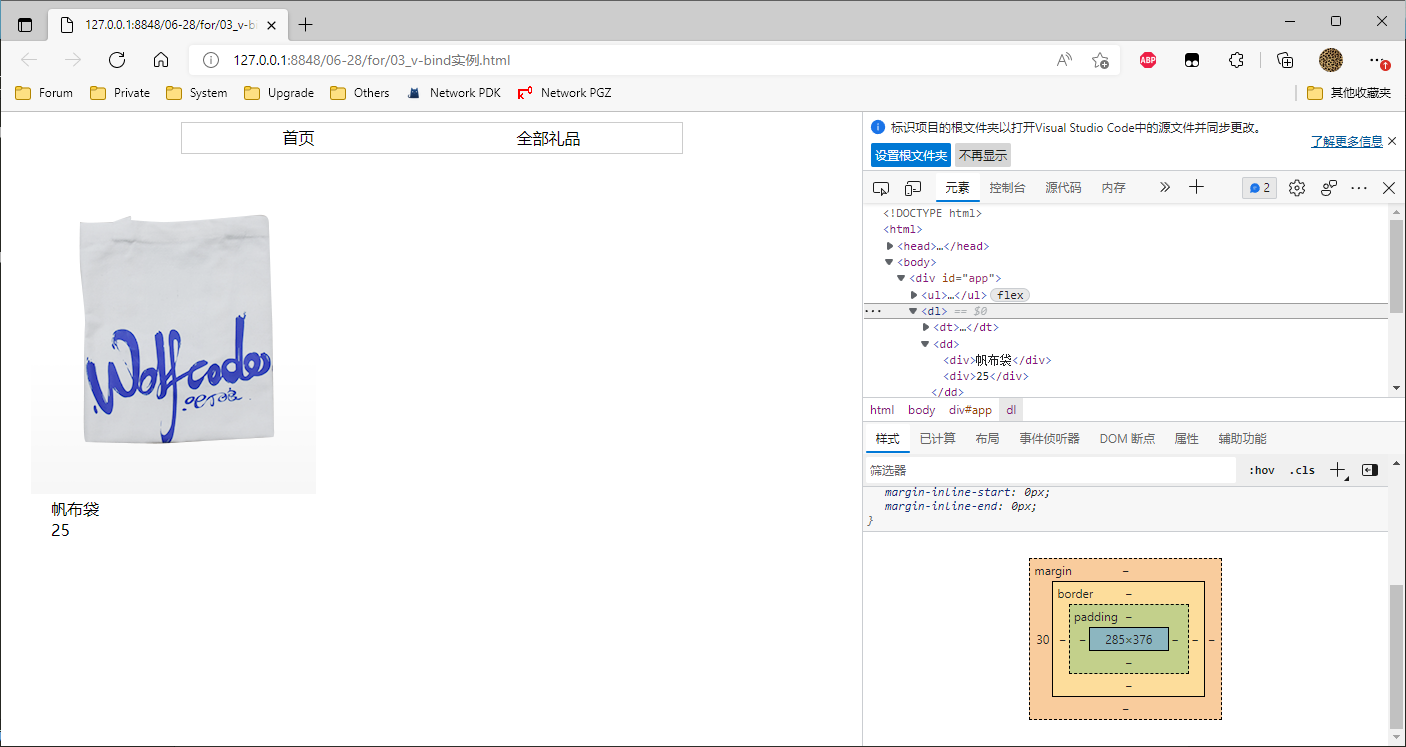The height and width of the screenshot is (747, 1406).
Task: Click the 不再显示 button
Action: point(983,156)
